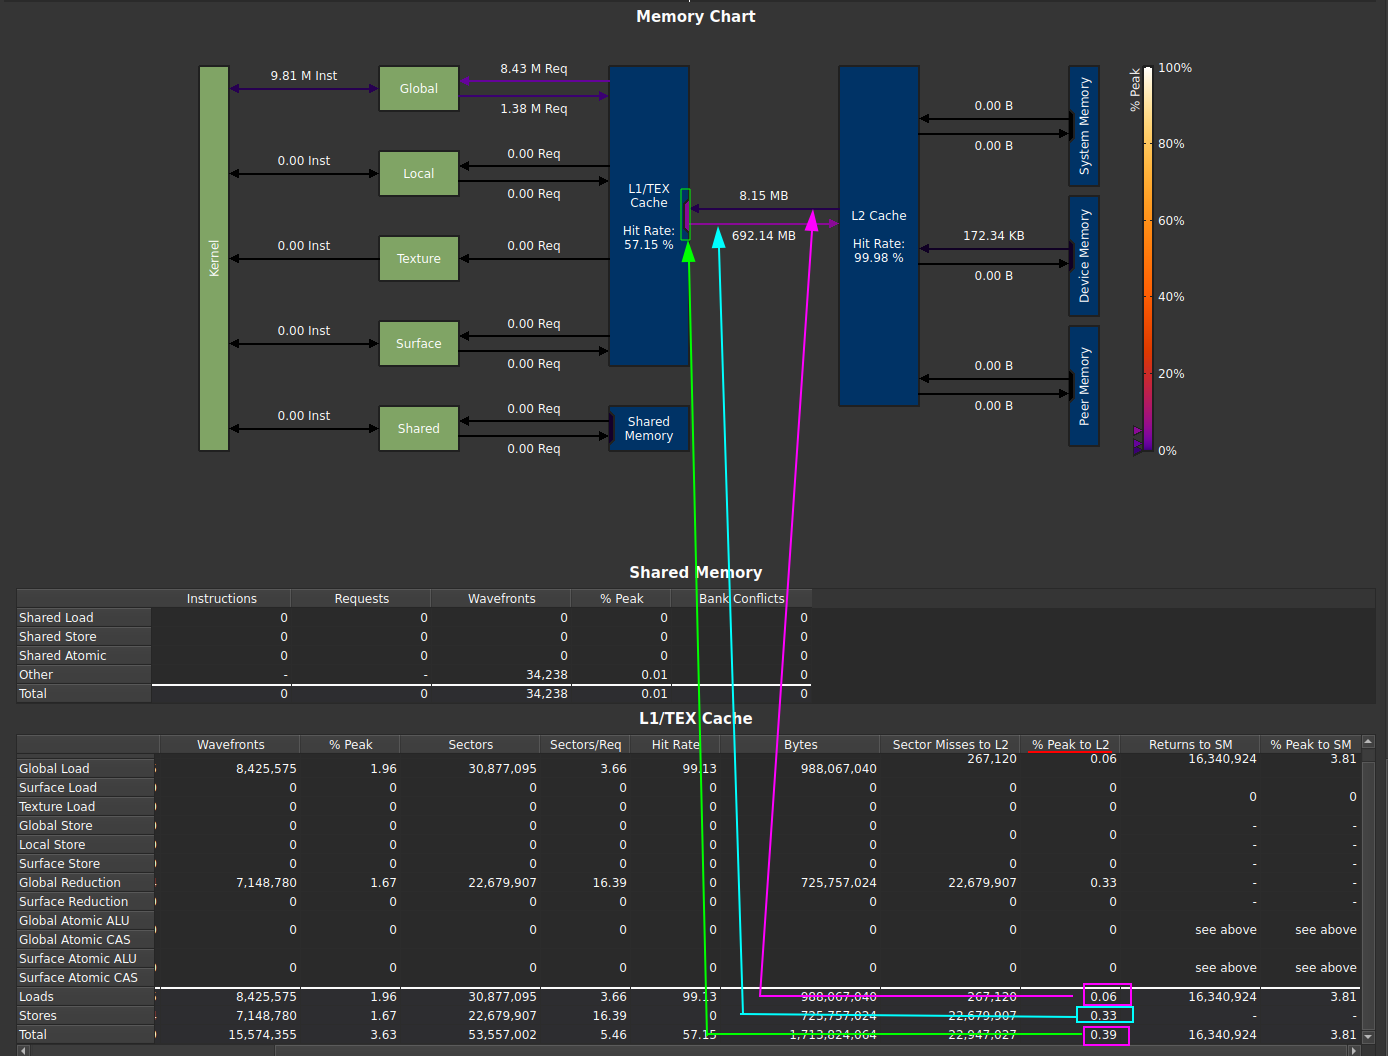The image size is (1388, 1056).
Task: Click the % Peak color scale bar
Action: pos(1148,258)
